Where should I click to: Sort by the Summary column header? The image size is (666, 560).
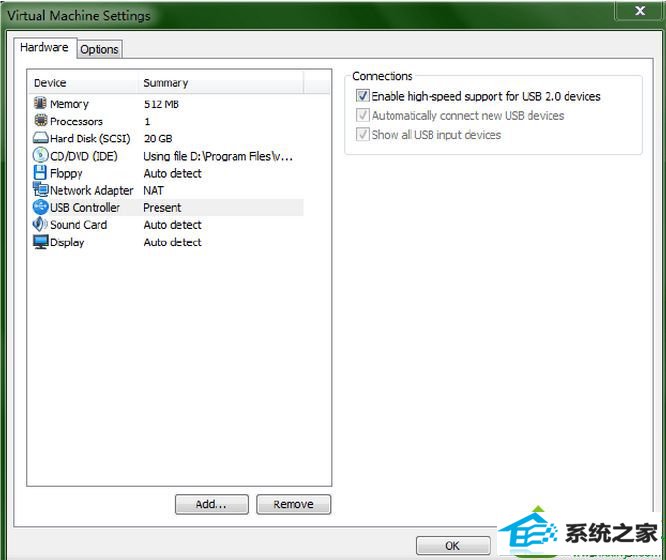(221, 83)
